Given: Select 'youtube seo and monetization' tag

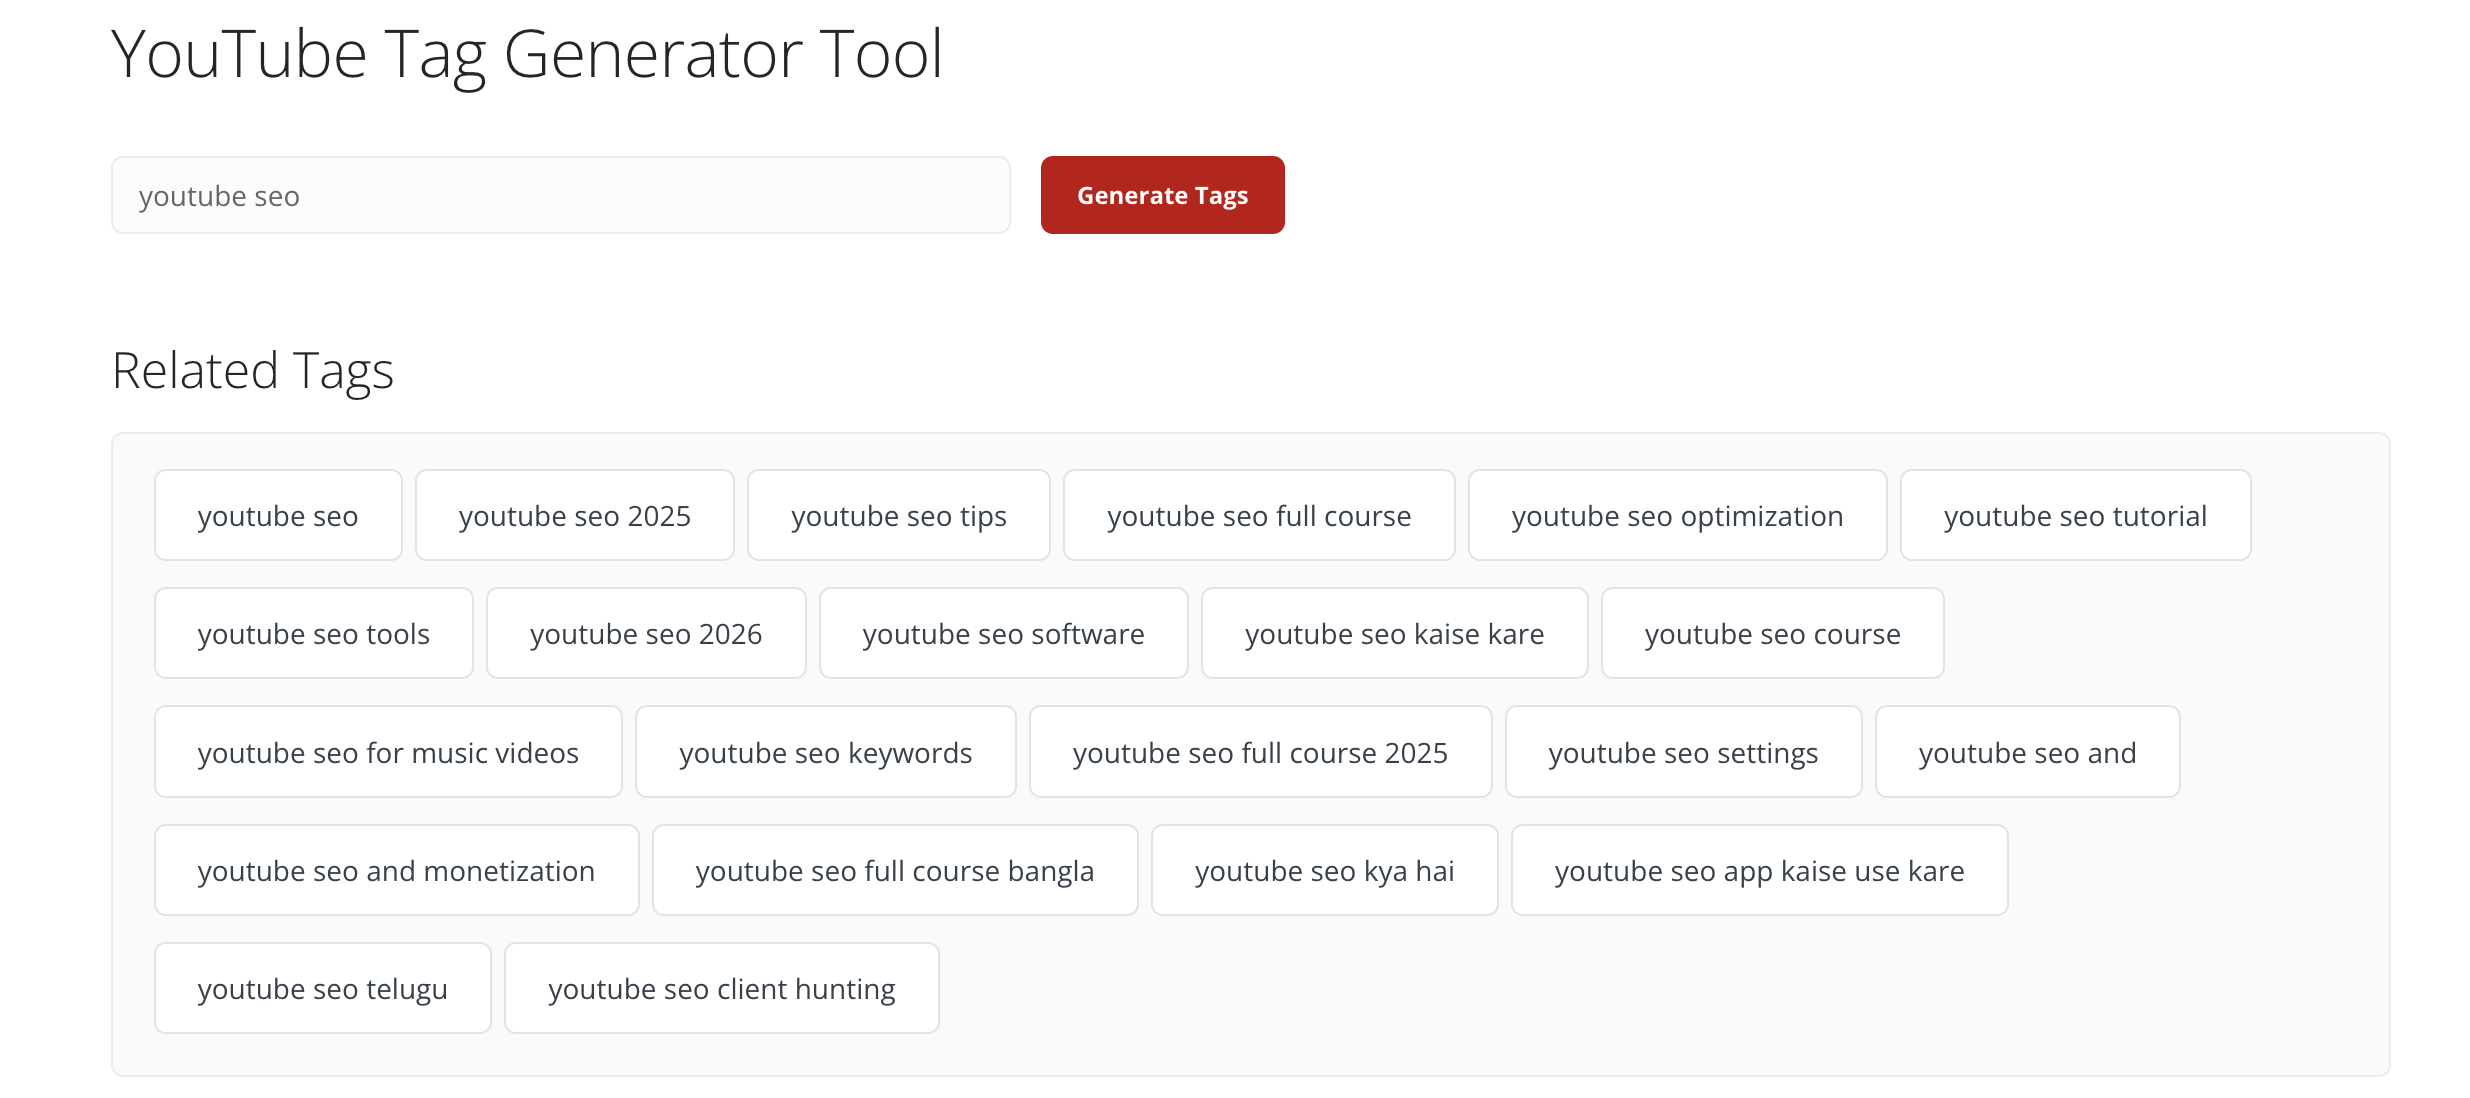Looking at the screenshot, I should coord(397,870).
